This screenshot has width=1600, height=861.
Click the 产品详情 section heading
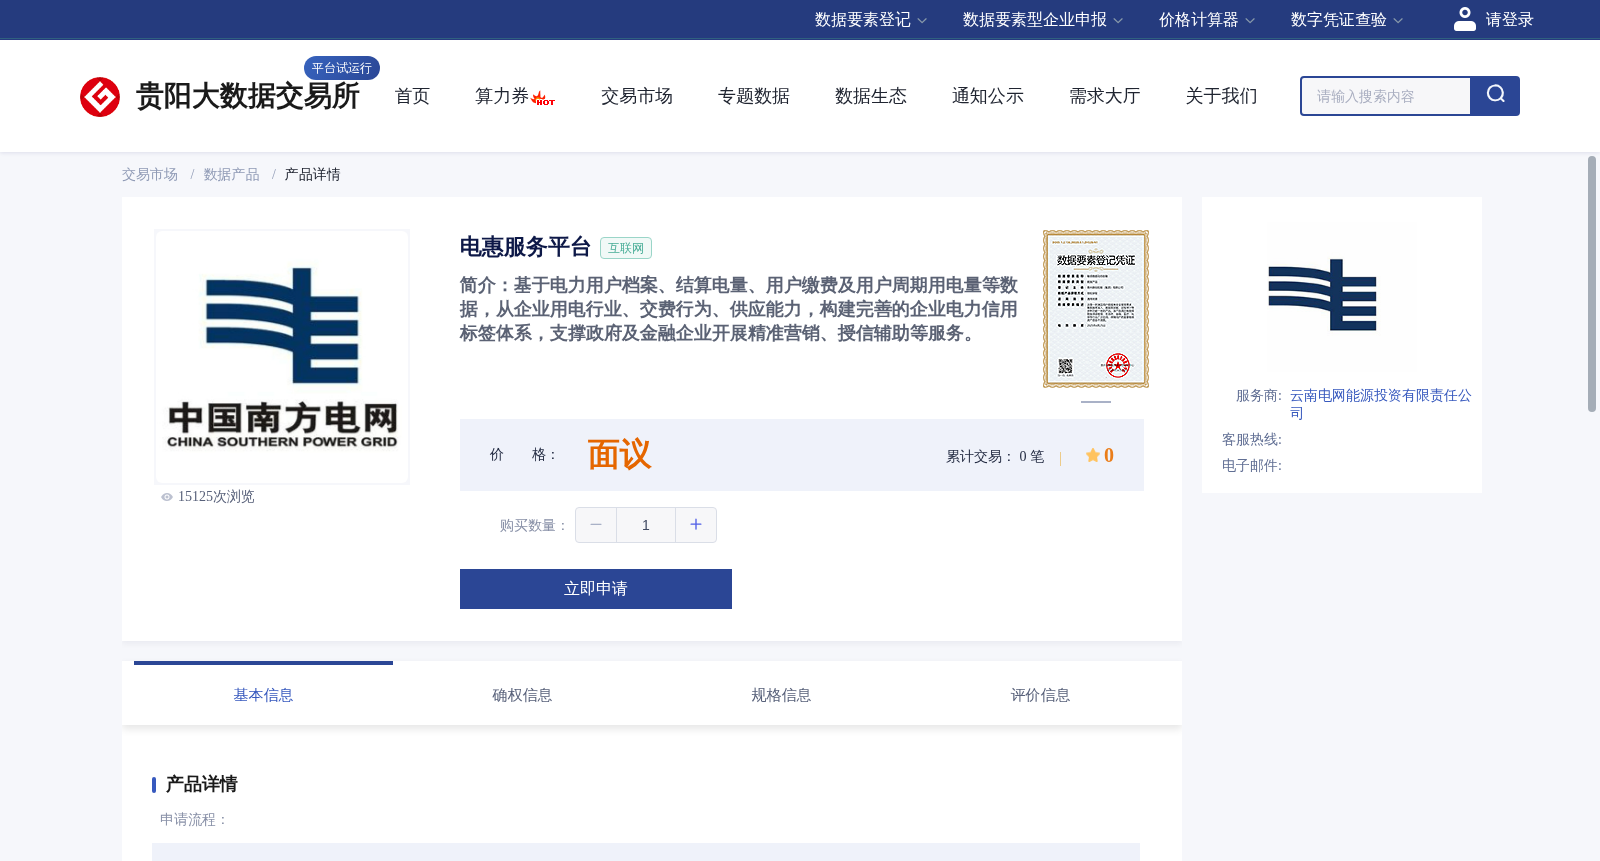tap(201, 784)
